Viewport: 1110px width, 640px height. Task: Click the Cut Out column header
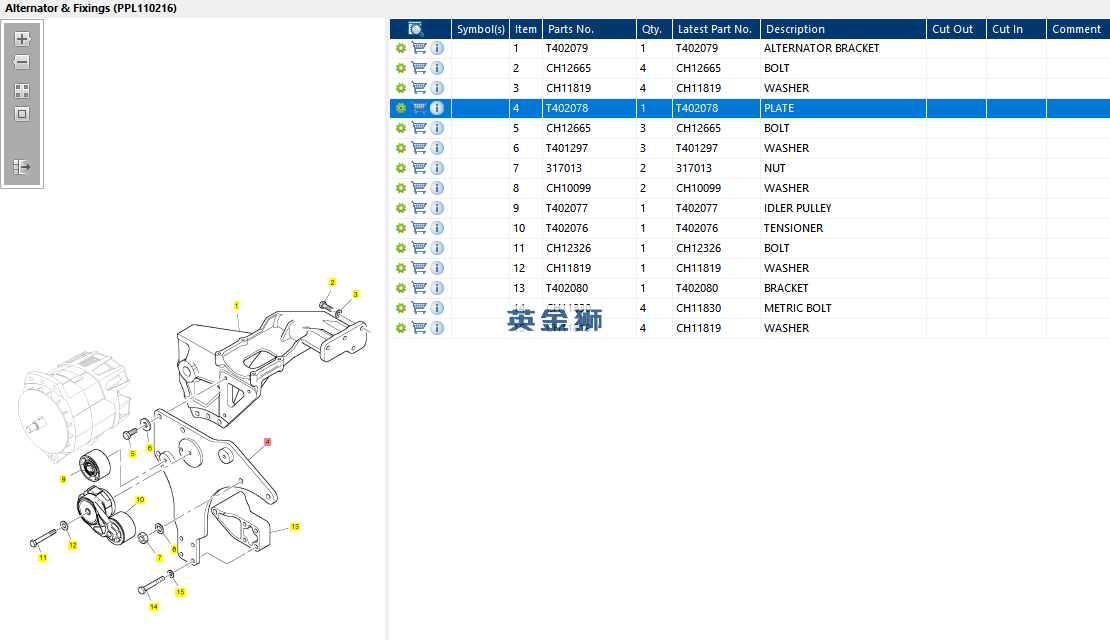coord(956,29)
